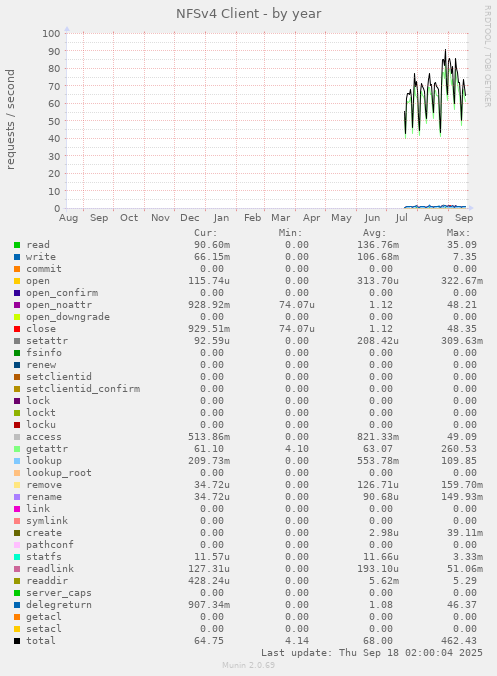Click the requests / second y-axis label
The height and width of the screenshot is (676, 497).
[10, 119]
